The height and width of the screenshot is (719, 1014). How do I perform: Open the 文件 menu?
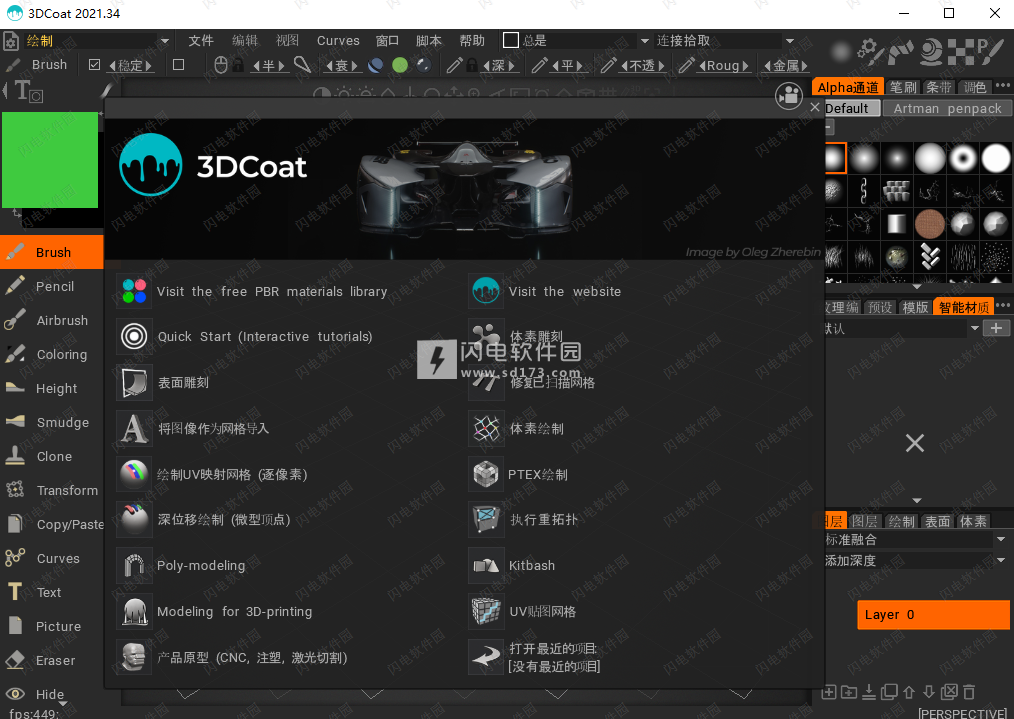(201, 41)
